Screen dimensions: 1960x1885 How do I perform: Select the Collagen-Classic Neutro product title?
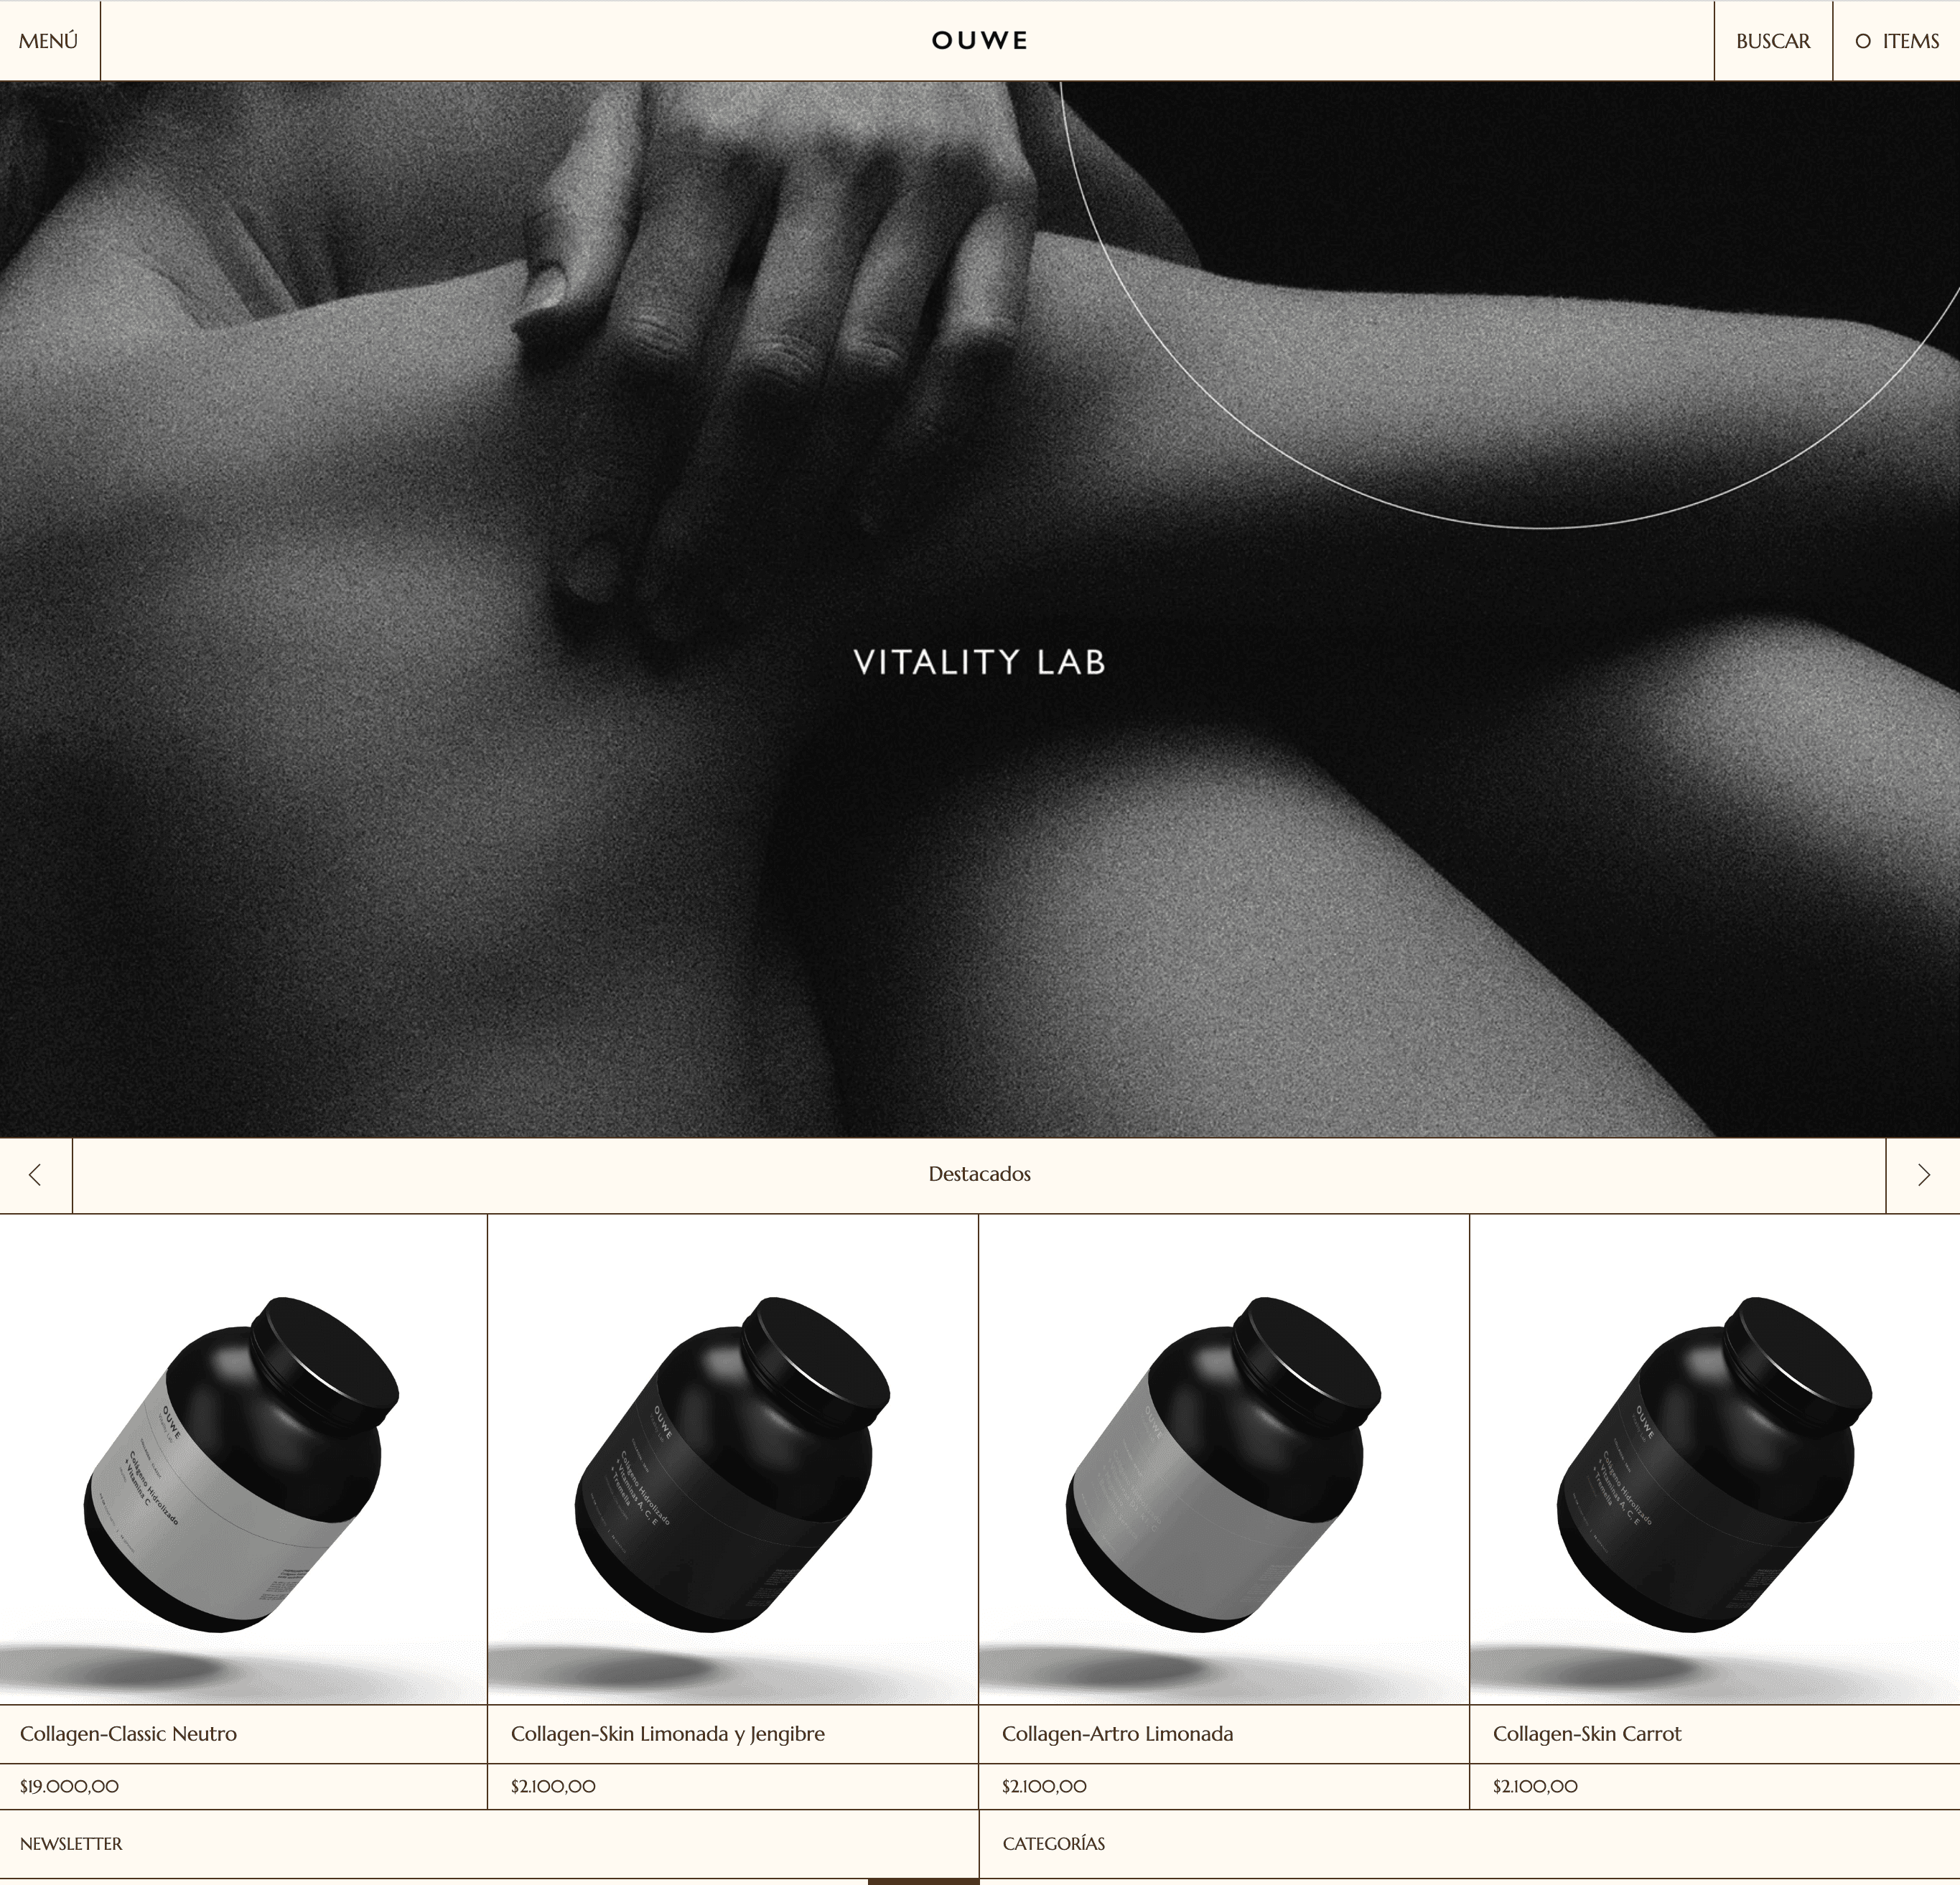tap(128, 1734)
